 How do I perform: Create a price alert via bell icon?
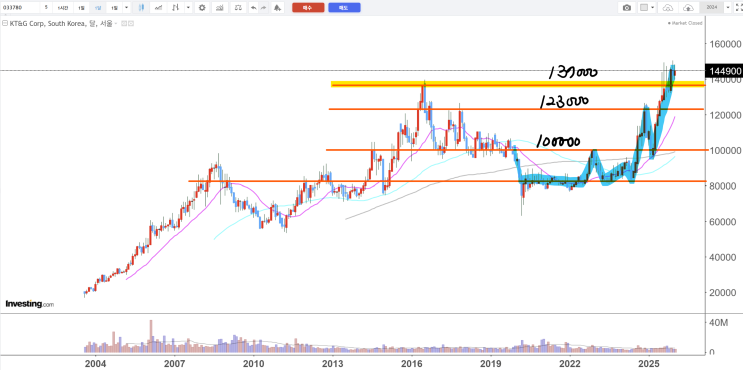point(277,8)
